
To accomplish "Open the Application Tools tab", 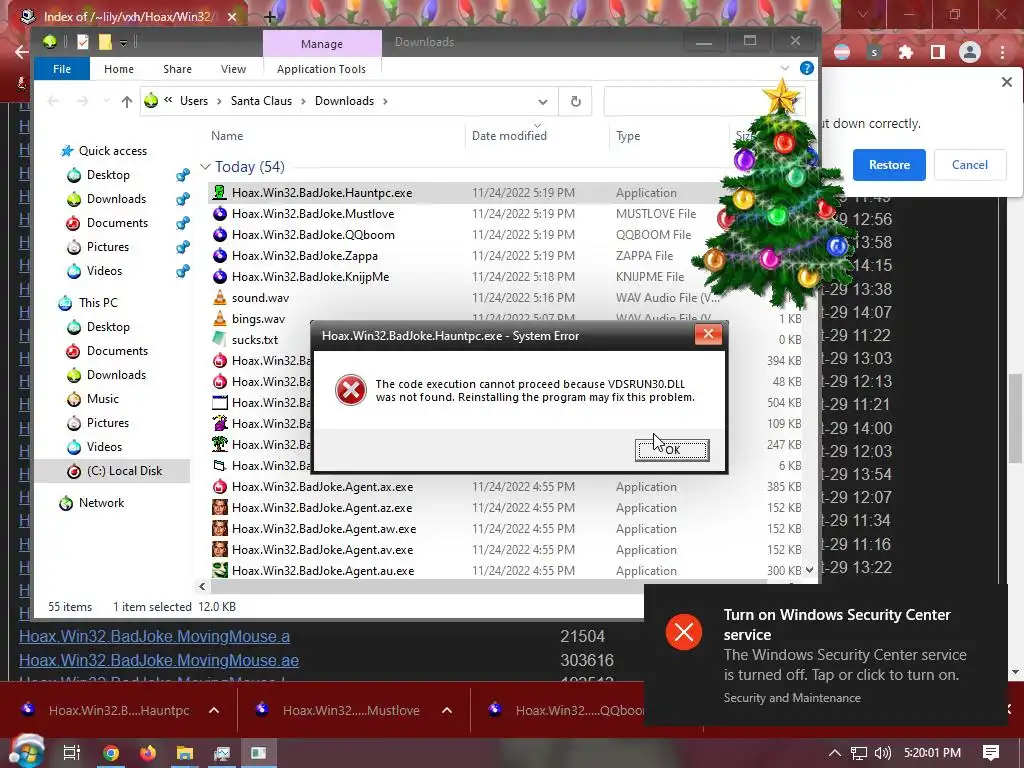I will [321, 69].
